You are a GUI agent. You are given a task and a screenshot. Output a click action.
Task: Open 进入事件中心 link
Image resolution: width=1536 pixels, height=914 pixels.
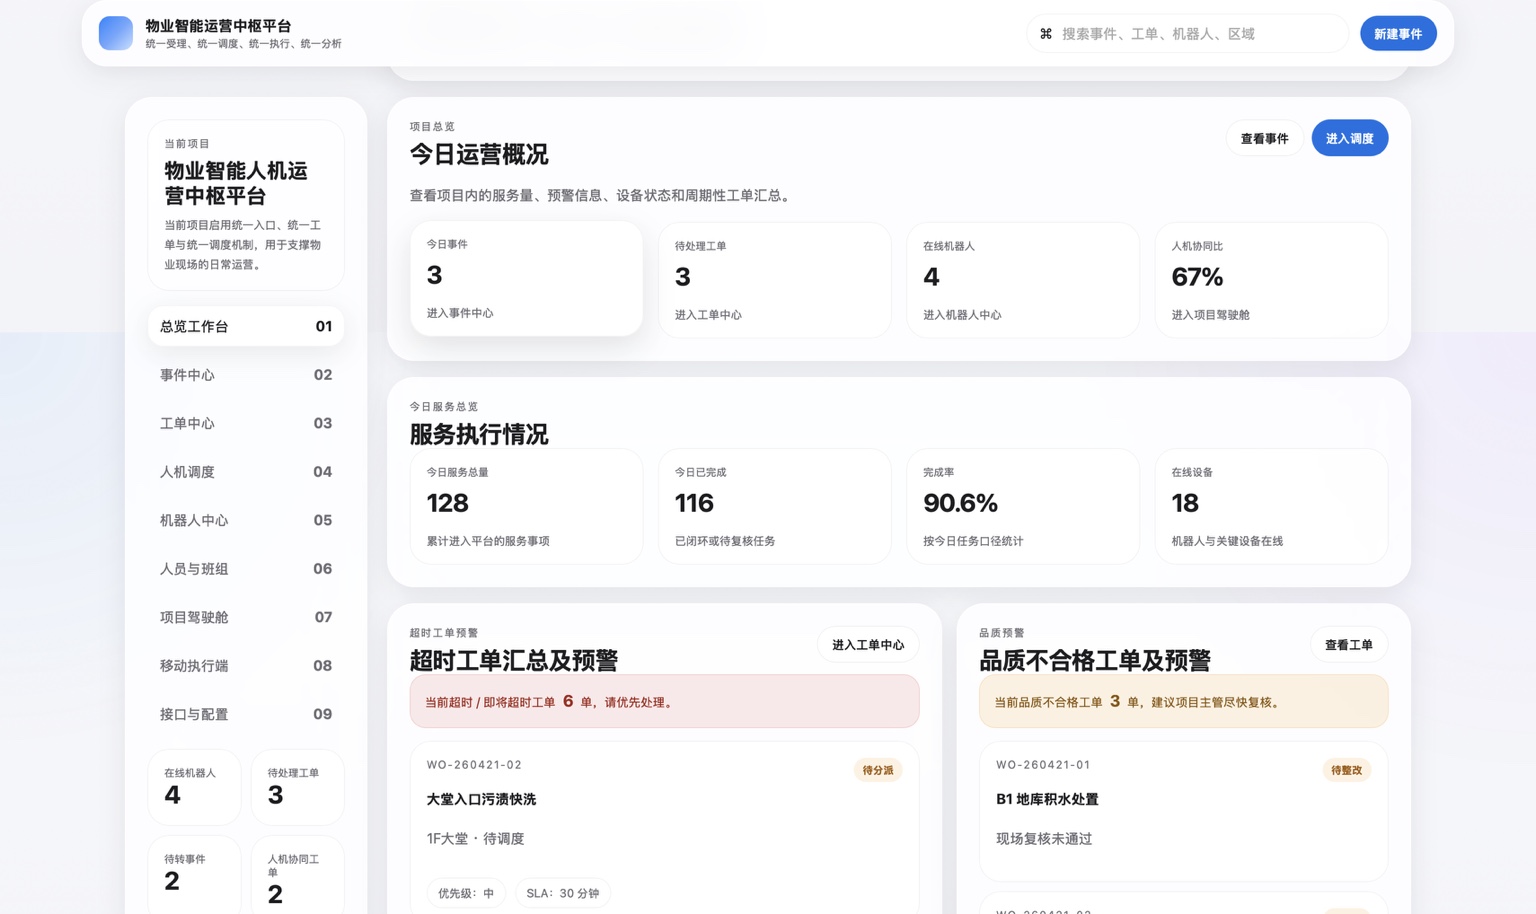[462, 312]
